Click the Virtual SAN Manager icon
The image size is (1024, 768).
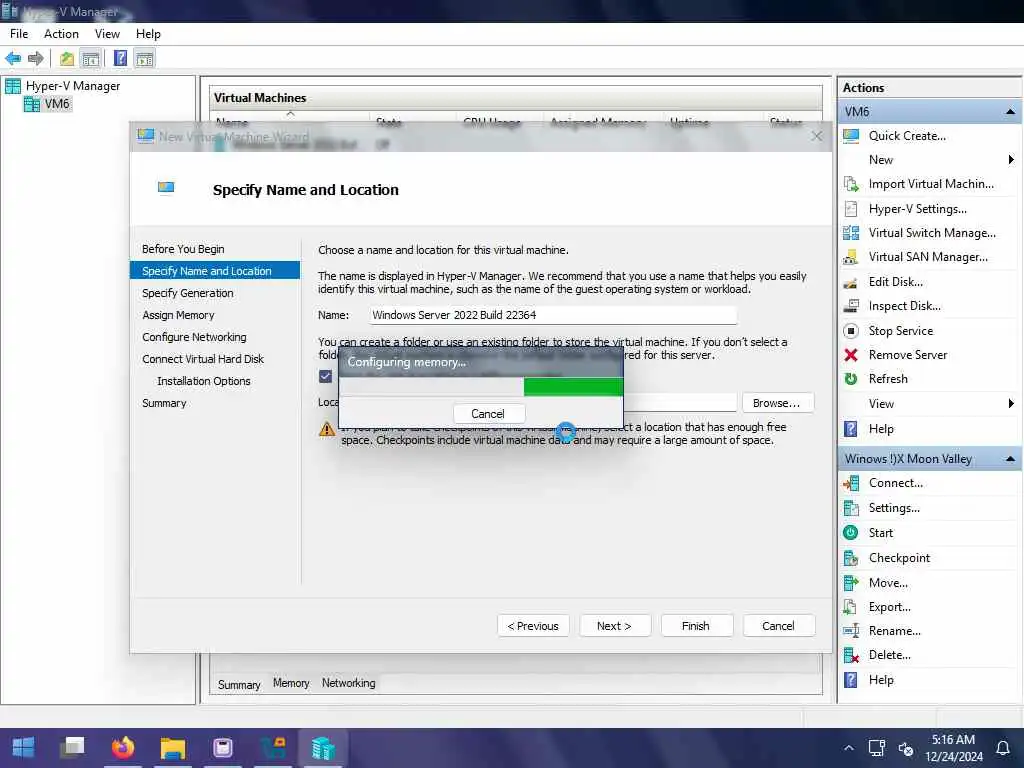coord(851,257)
